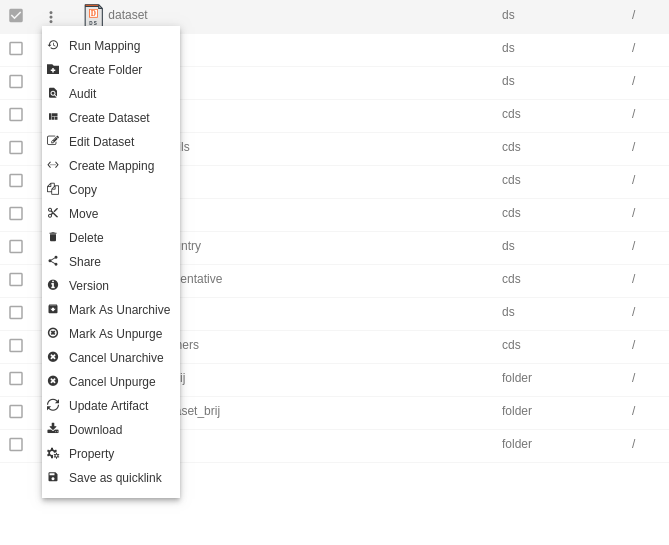669x545 pixels.
Task: Select Edit Dataset from menu
Action: click(102, 142)
